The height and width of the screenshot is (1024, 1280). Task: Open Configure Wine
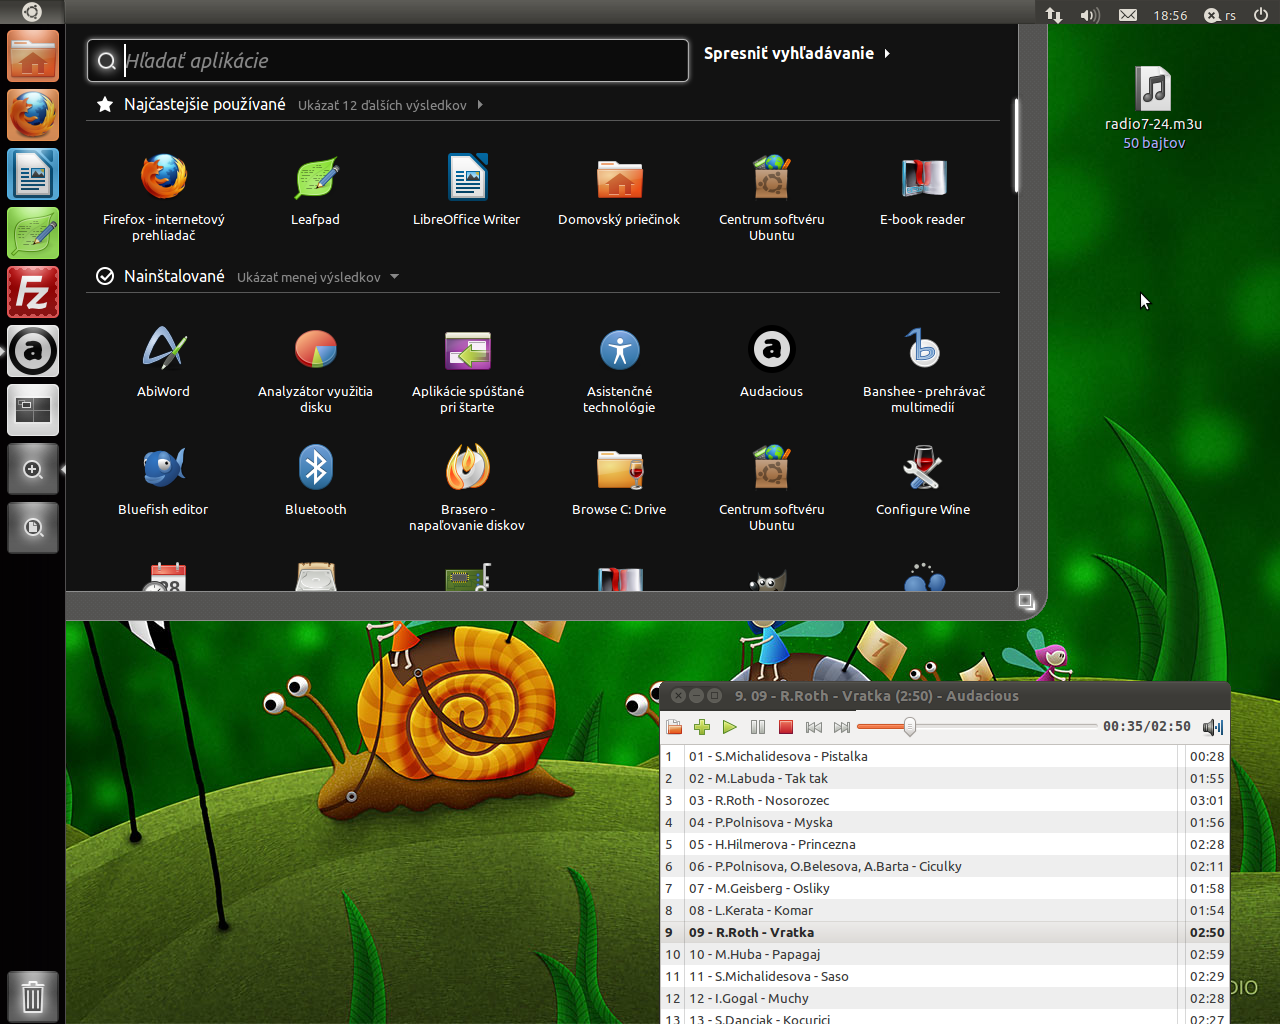tap(923, 480)
